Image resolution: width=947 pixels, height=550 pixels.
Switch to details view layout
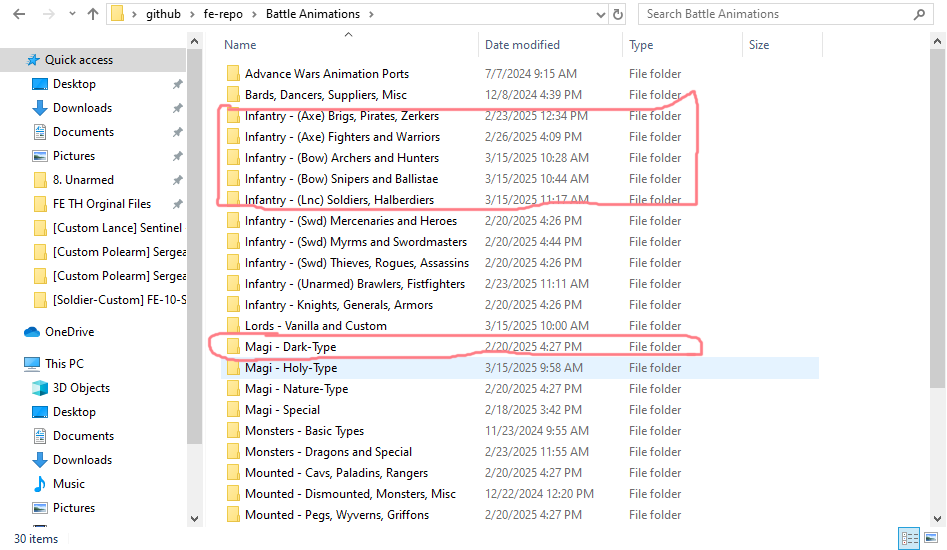[909, 538]
